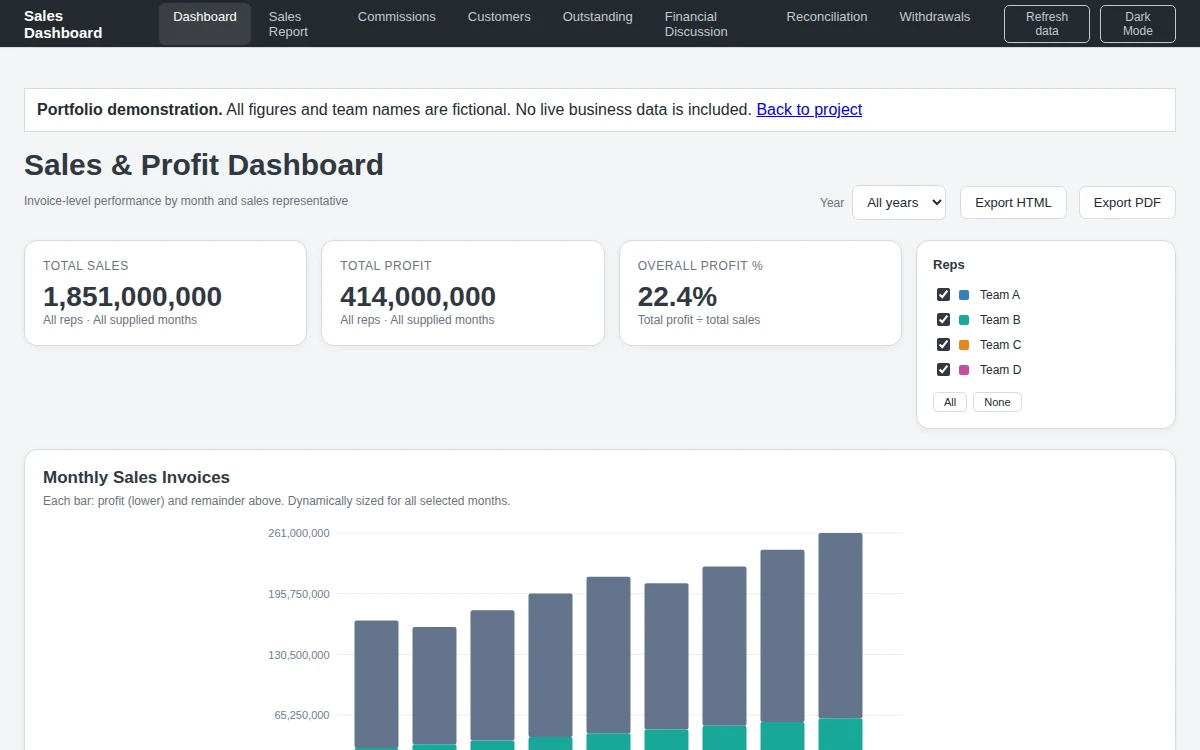The width and height of the screenshot is (1200, 750).
Task: Click total profit value 414,000,000
Action: 418,297
